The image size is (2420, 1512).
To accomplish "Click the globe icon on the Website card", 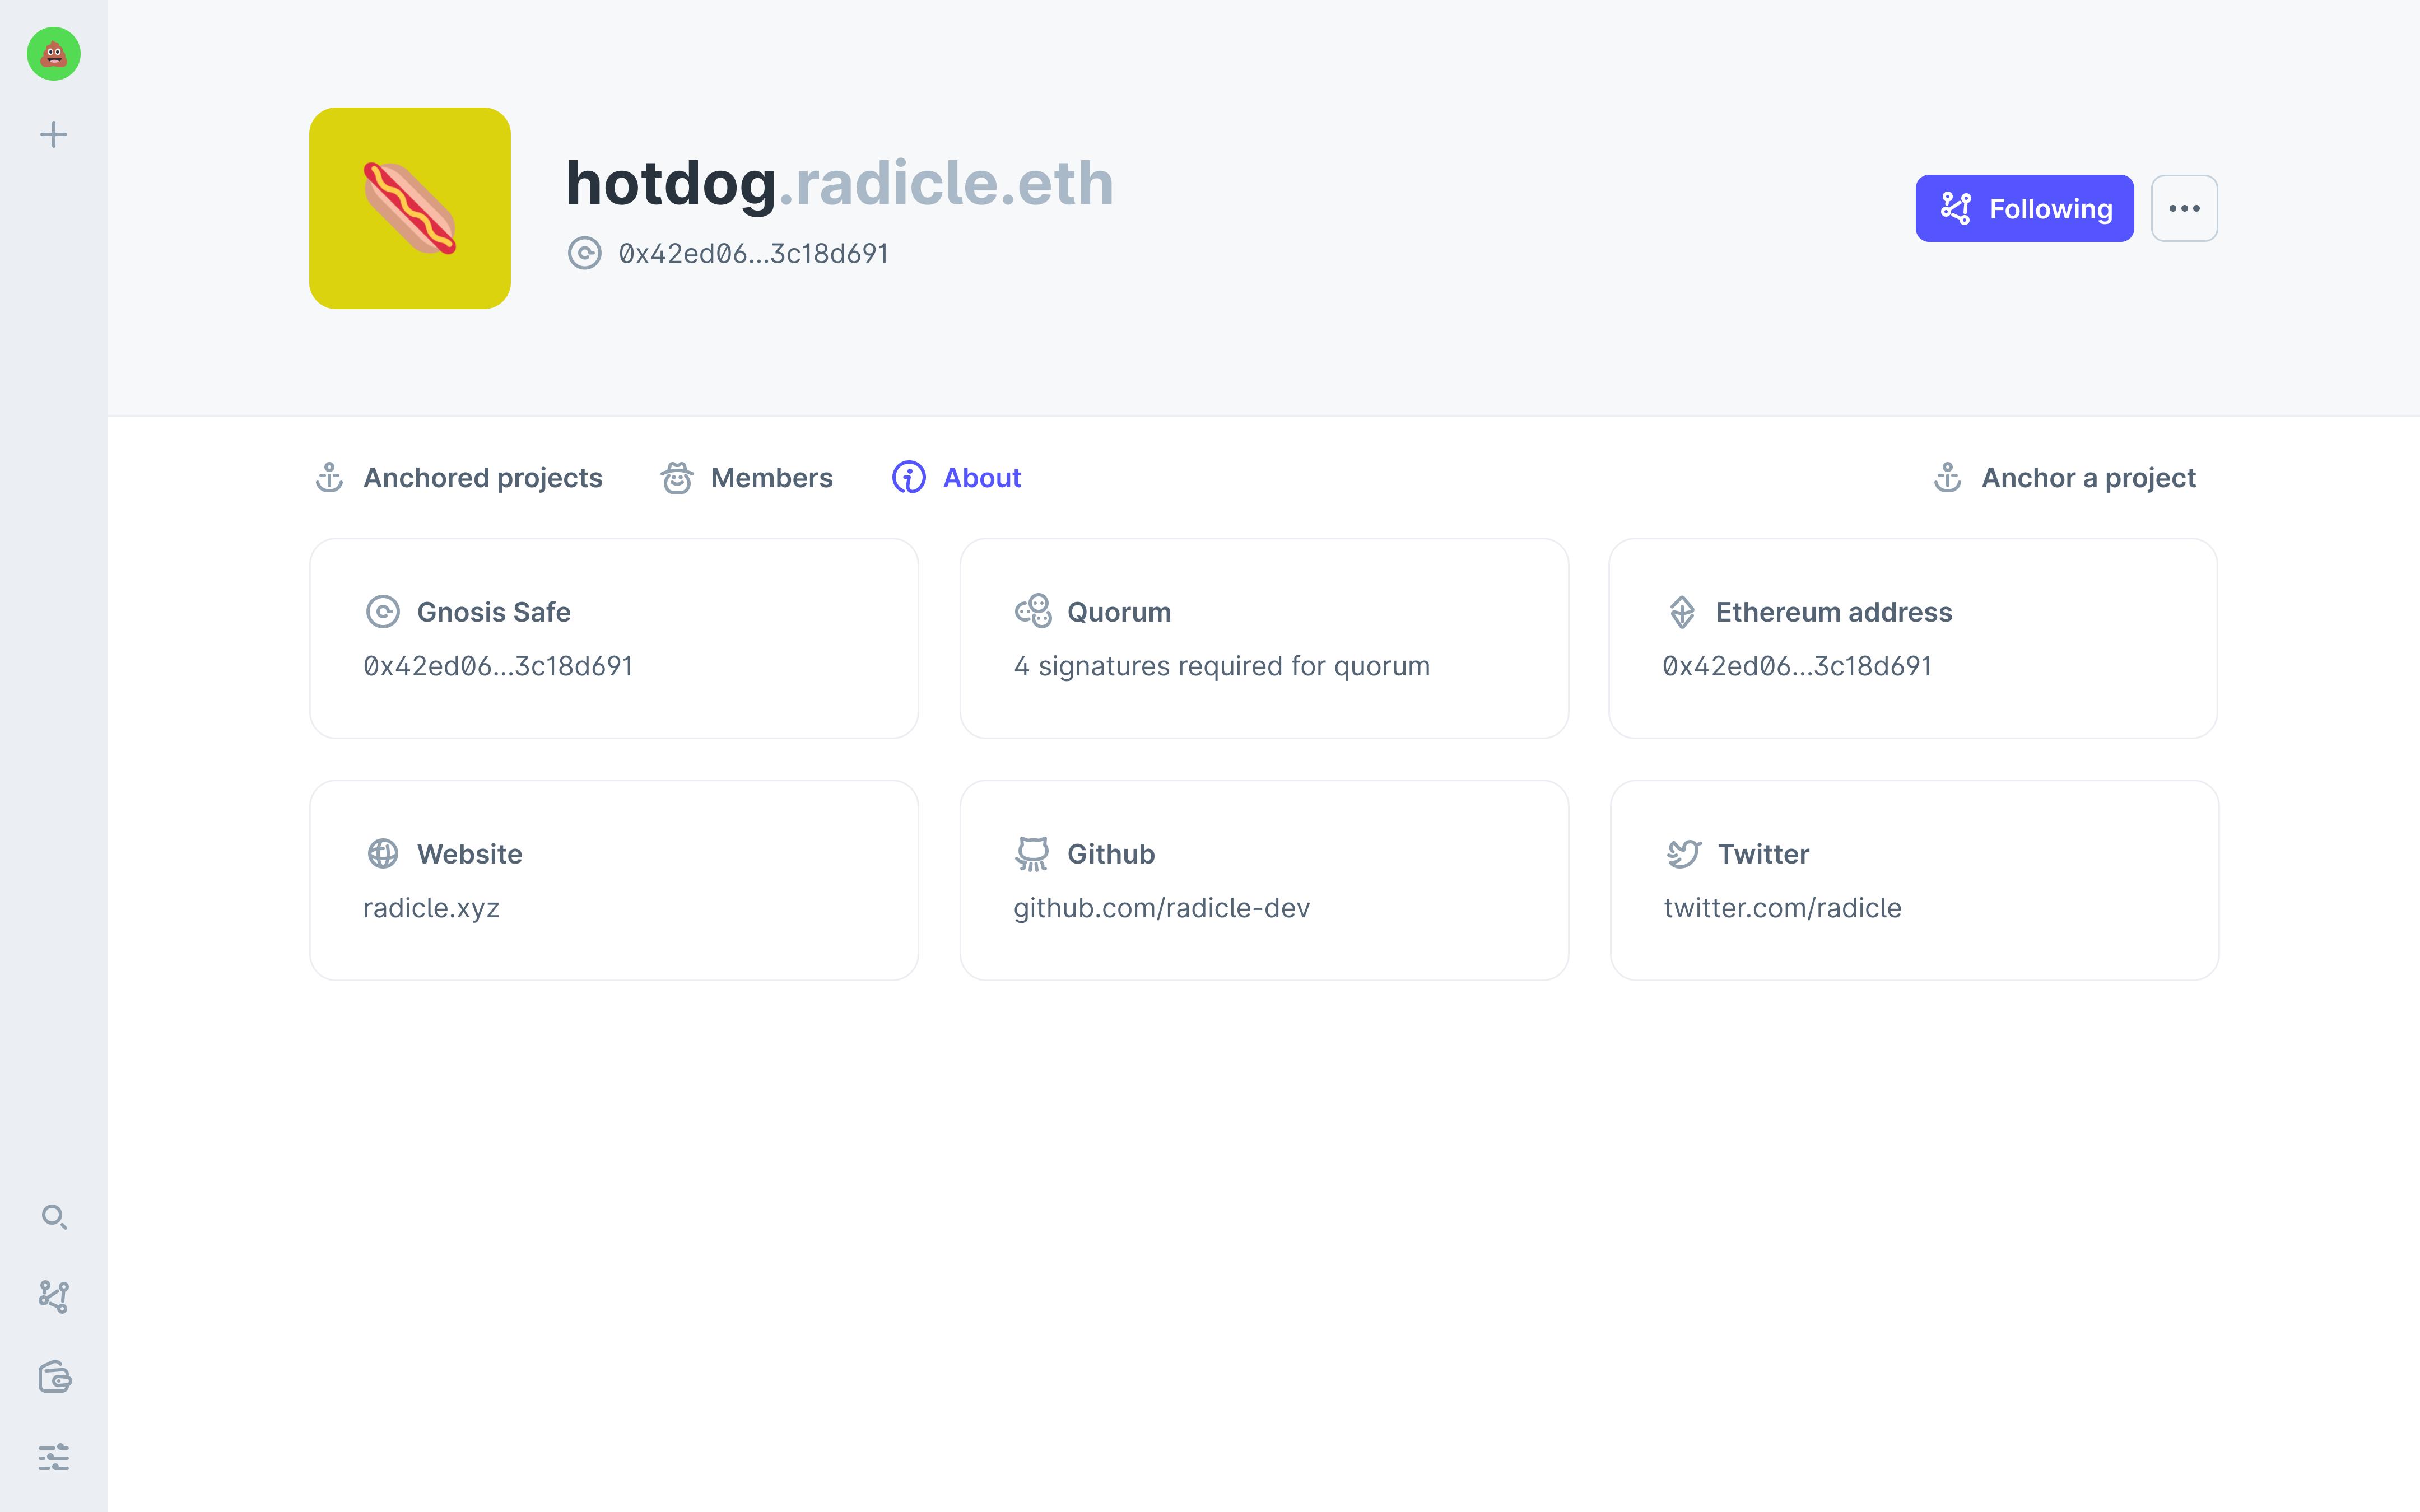I will [383, 853].
